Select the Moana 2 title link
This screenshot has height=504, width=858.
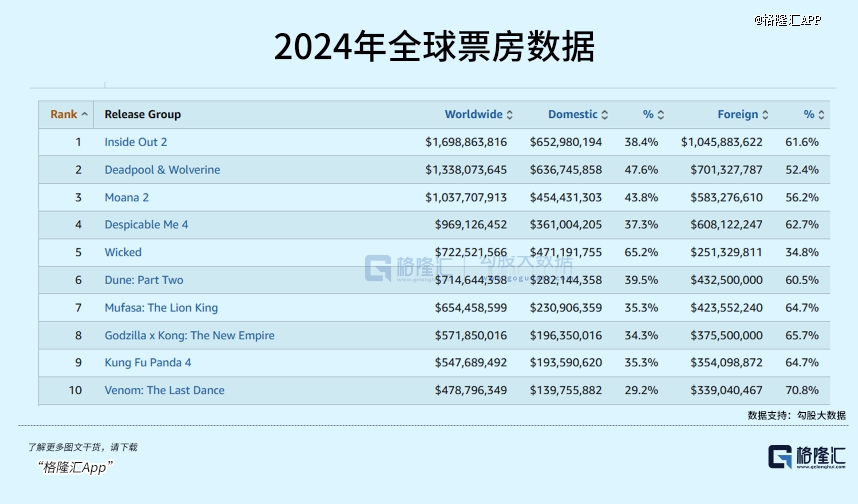[127, 197]
